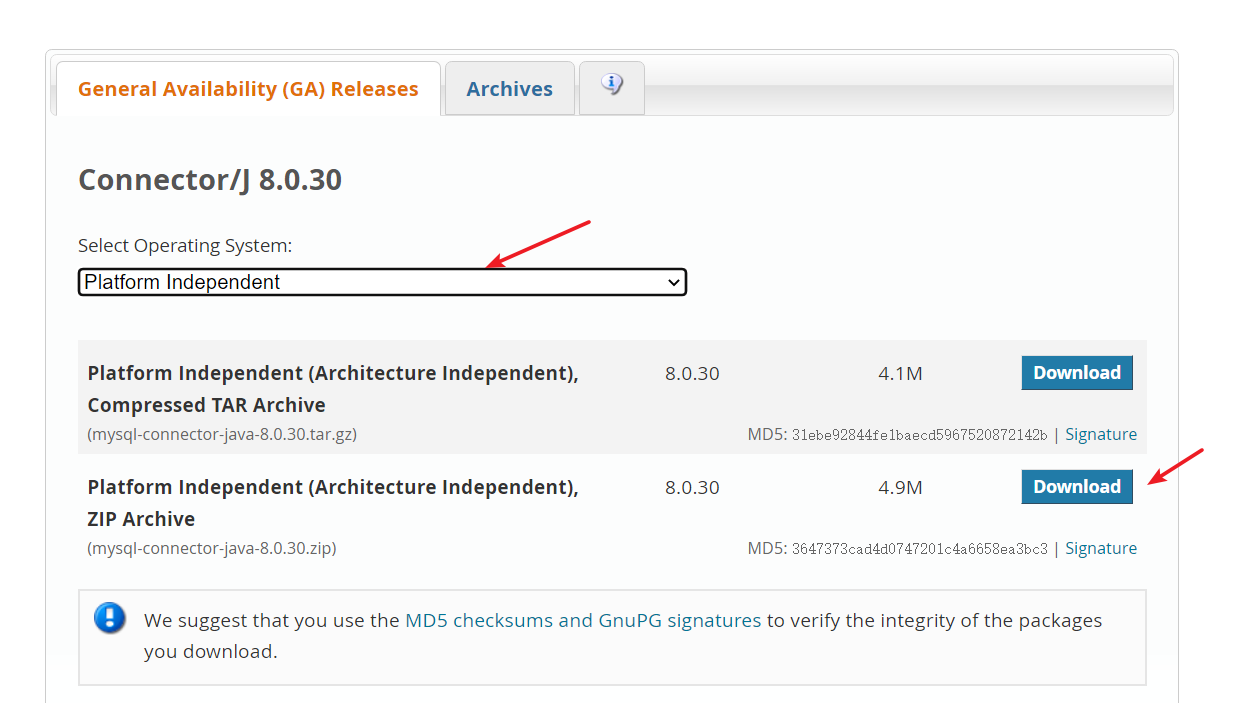This screenshot has width=1246, height=703.
Task: Open Signature link for the tar.gz file
Action: tap(1100, 435)
